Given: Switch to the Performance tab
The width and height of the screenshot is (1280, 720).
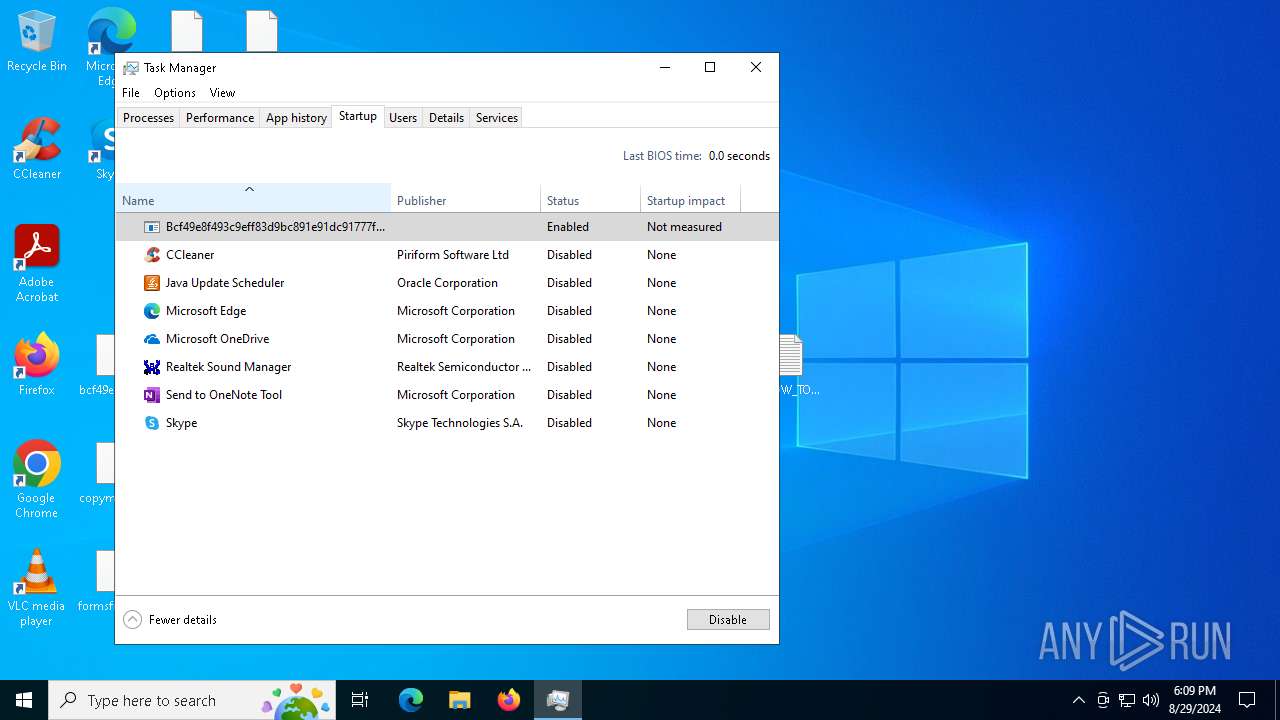Looking at the screenshot, I should pos(220,118).
